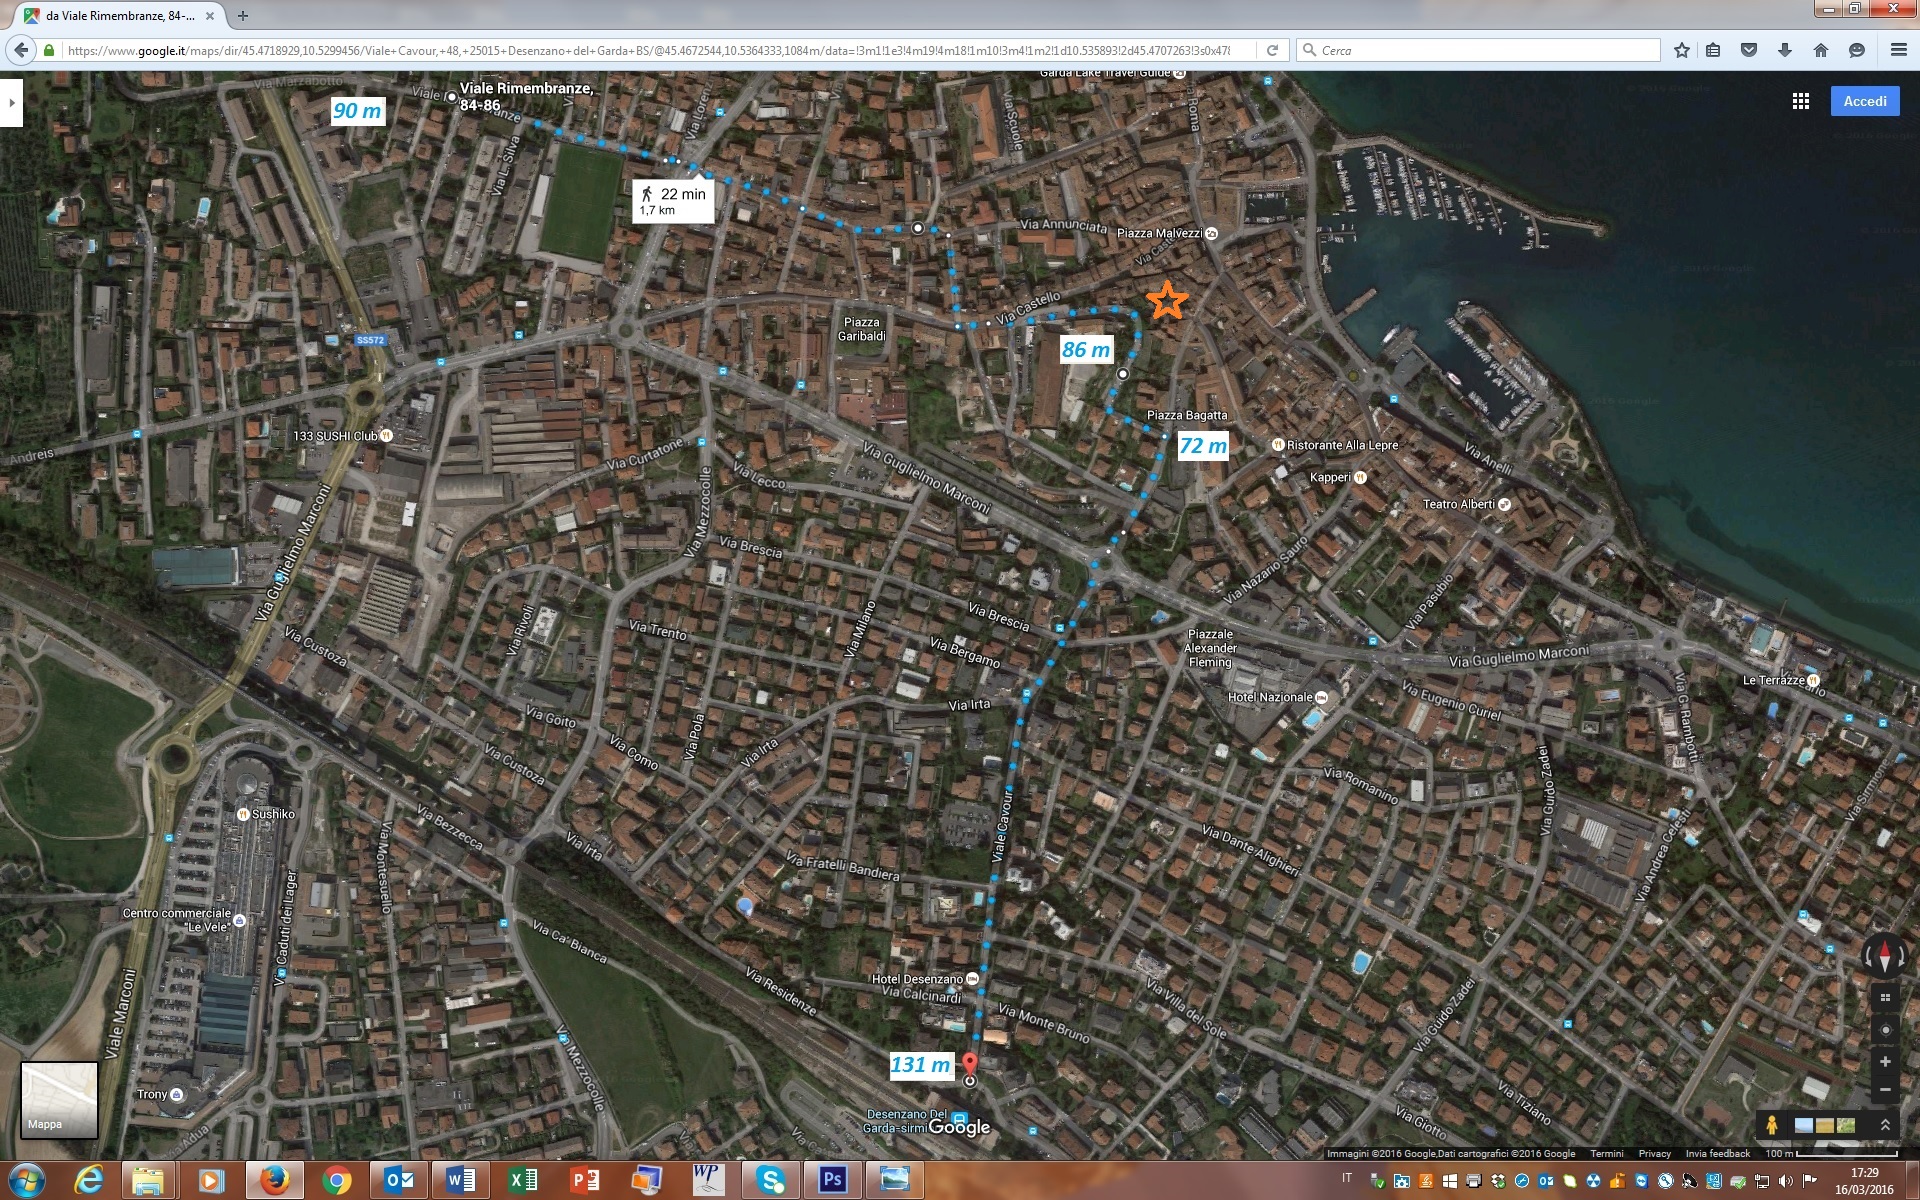Click the Google apps grid icon
The width and height of the screenshot is (1920, 1200).
click(1800, 101)
